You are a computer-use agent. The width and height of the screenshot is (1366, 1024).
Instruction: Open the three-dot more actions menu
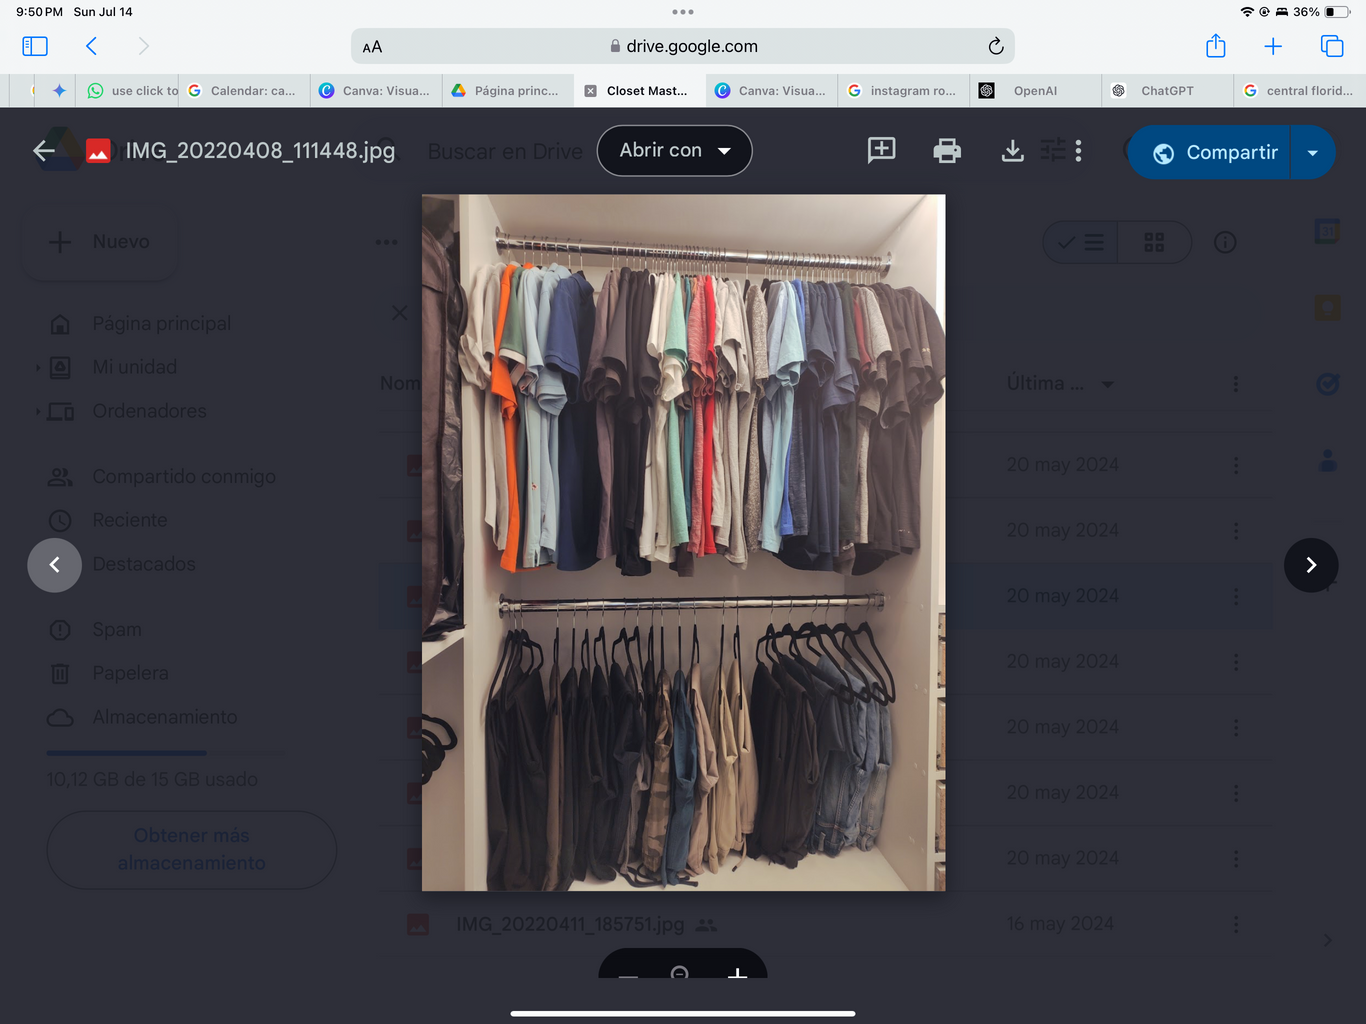pyautogui.click(x=1078, y=151)
